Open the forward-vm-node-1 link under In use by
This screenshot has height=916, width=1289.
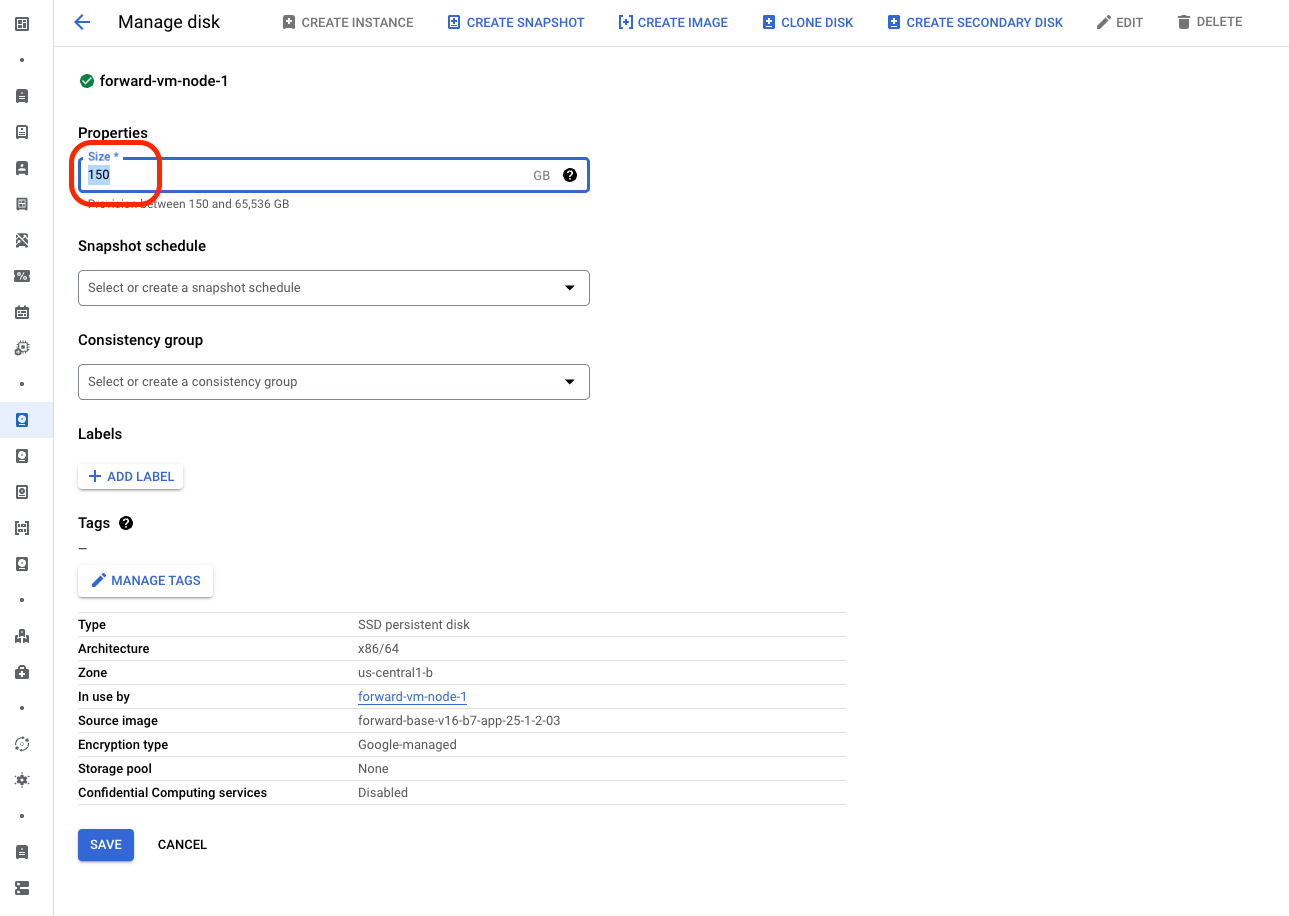(x=412, y=697)
